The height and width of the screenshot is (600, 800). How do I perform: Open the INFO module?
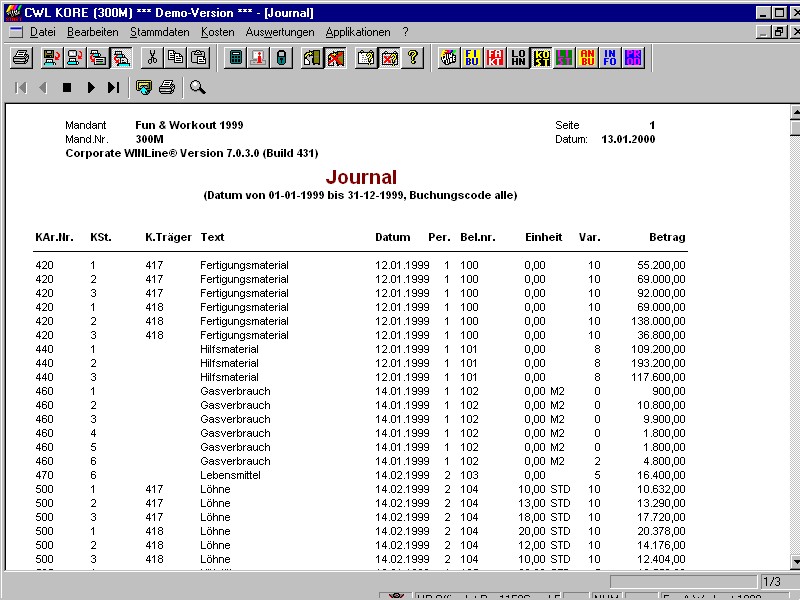pos(610,58)
